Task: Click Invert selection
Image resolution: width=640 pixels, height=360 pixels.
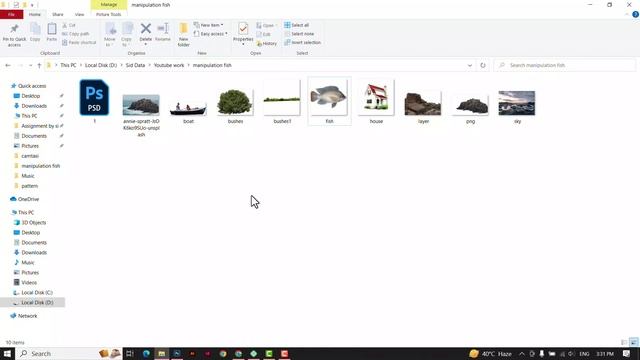Action: click(x=302, y=42)
